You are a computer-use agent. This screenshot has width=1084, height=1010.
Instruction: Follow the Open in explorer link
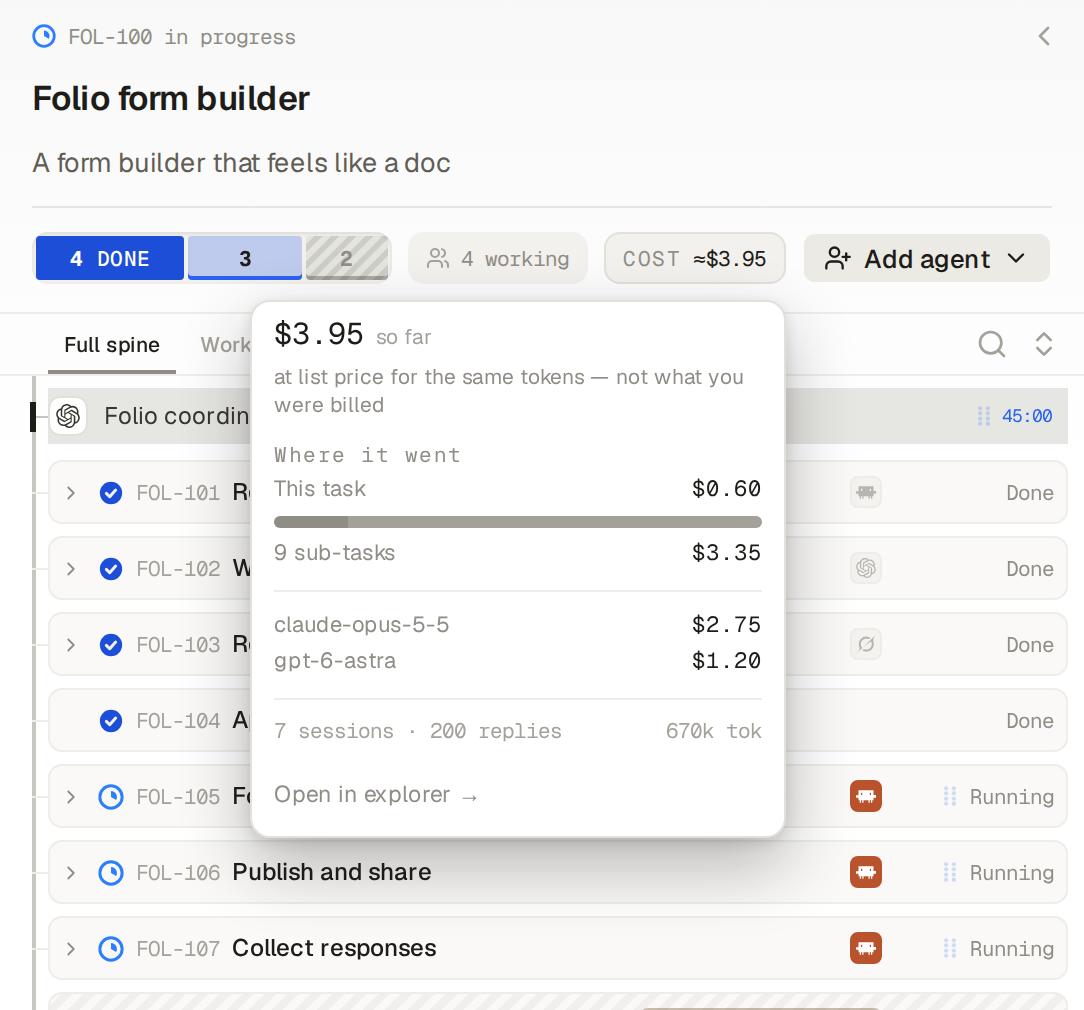point(375,795)
